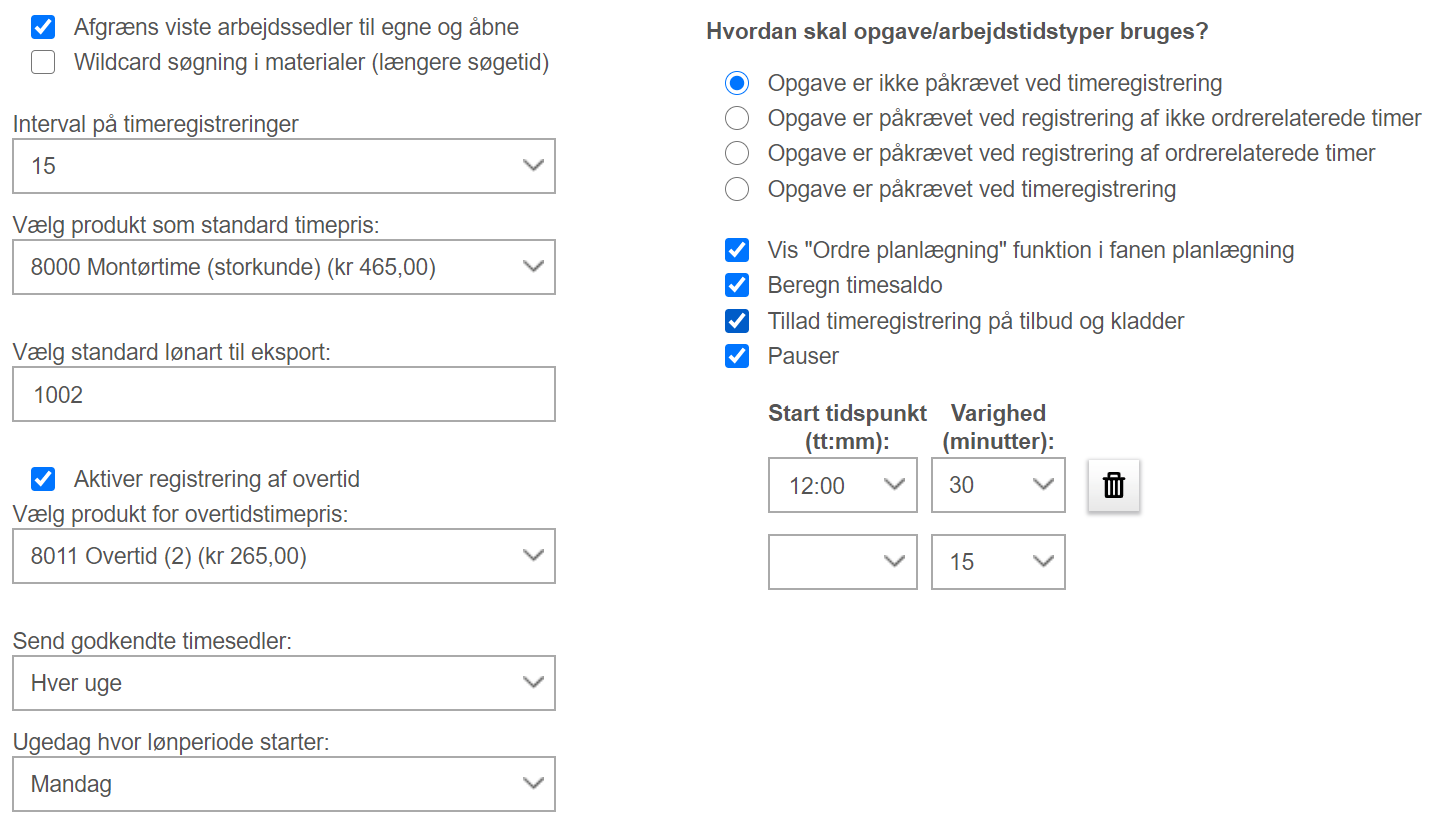Open the empty start tidspunkt dropdown
Screen dimensions: 1429x822
click(843, 562)
